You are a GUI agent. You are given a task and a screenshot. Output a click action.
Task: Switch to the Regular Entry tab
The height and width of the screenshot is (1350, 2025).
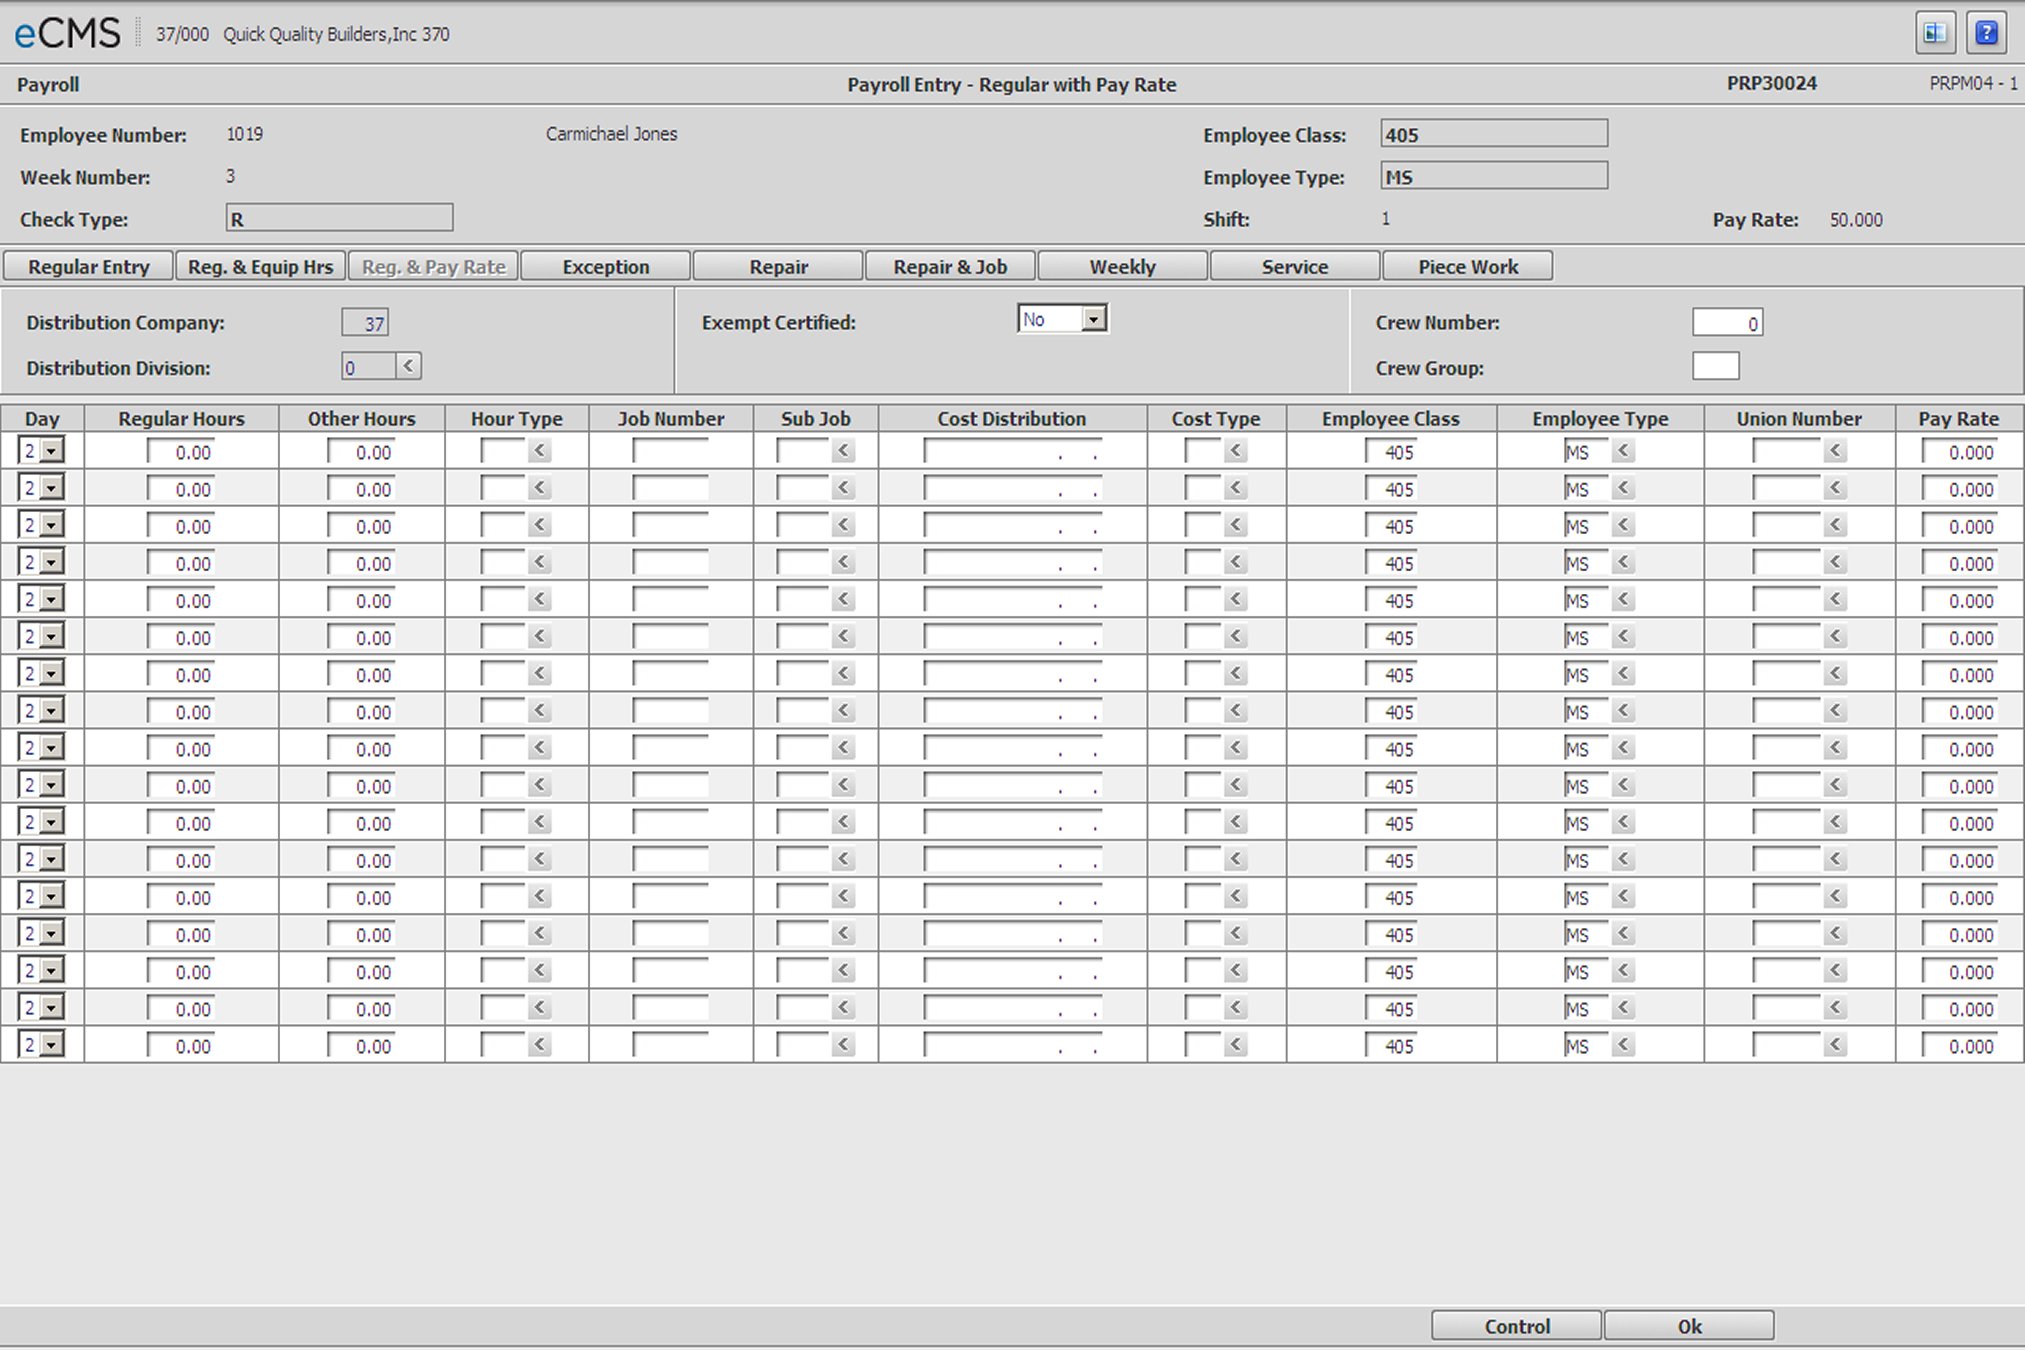click(88, 266)
